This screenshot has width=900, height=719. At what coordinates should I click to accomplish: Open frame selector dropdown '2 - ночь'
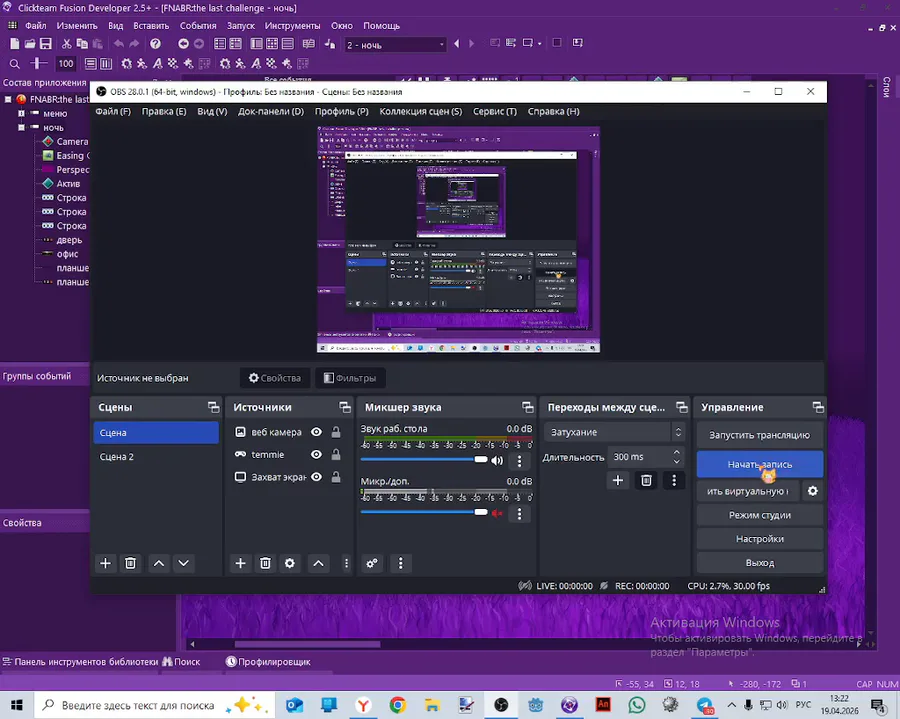click(395, 45)
